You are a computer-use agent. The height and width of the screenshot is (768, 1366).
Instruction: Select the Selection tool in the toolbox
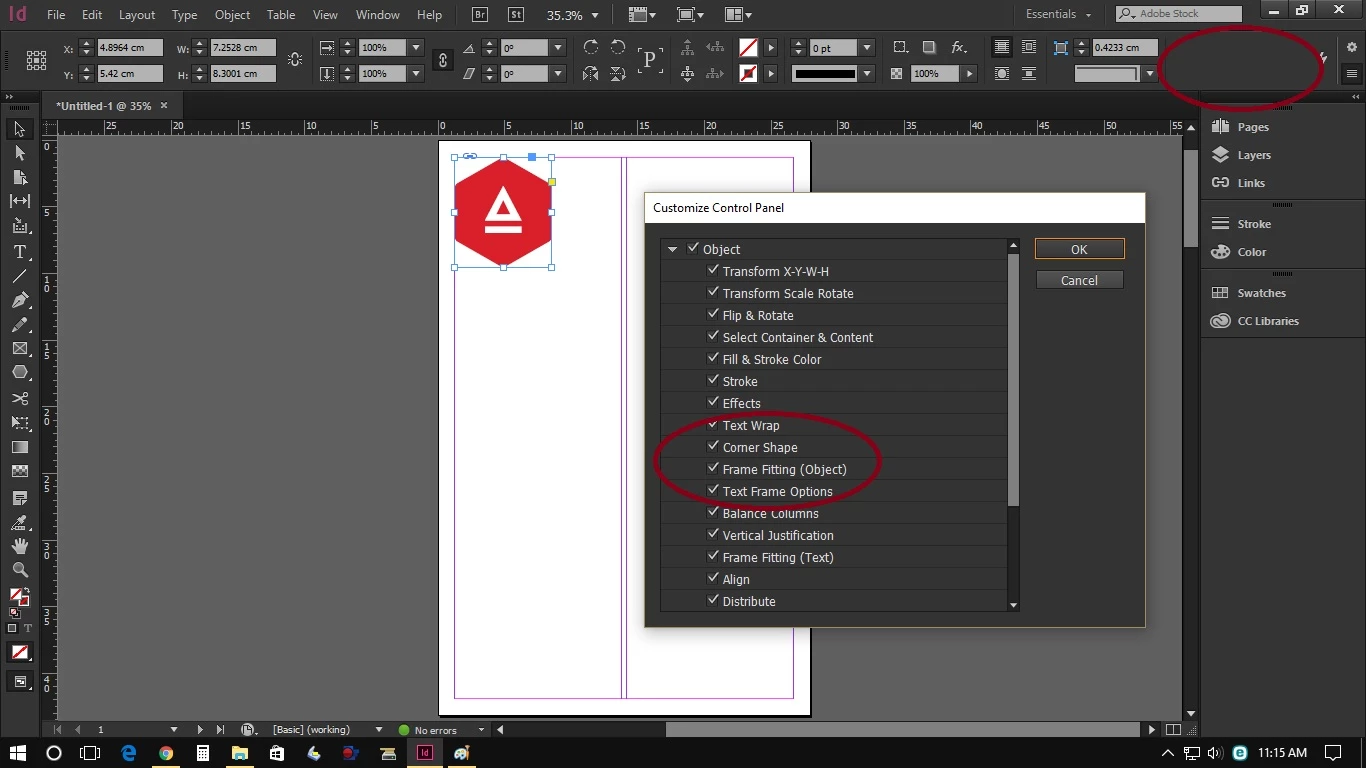(x=19, y=130)
